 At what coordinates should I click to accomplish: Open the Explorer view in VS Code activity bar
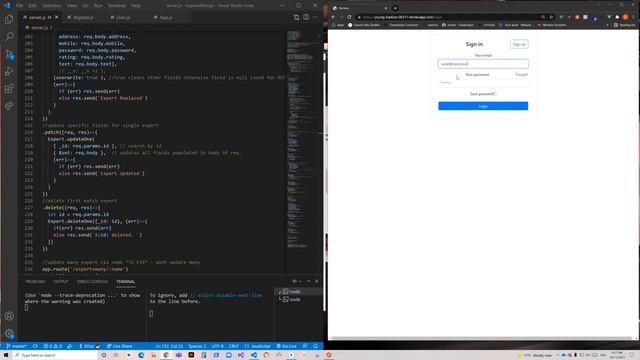click(9, 19)
